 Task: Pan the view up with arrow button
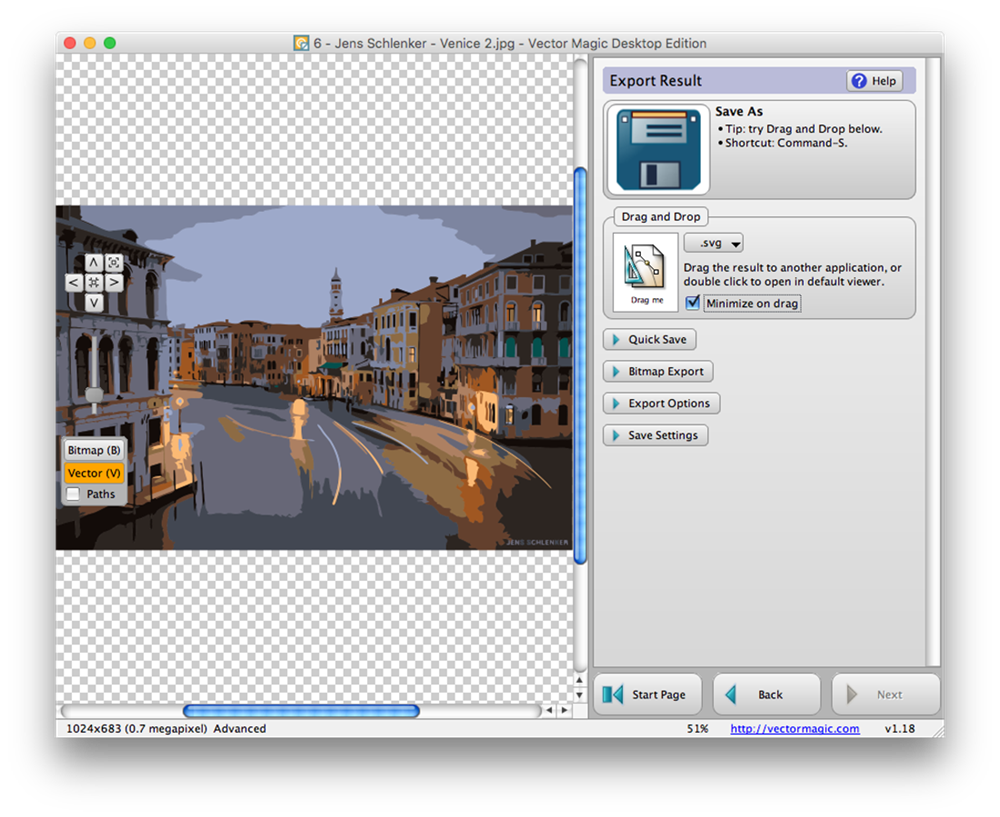tap(94, 262)
